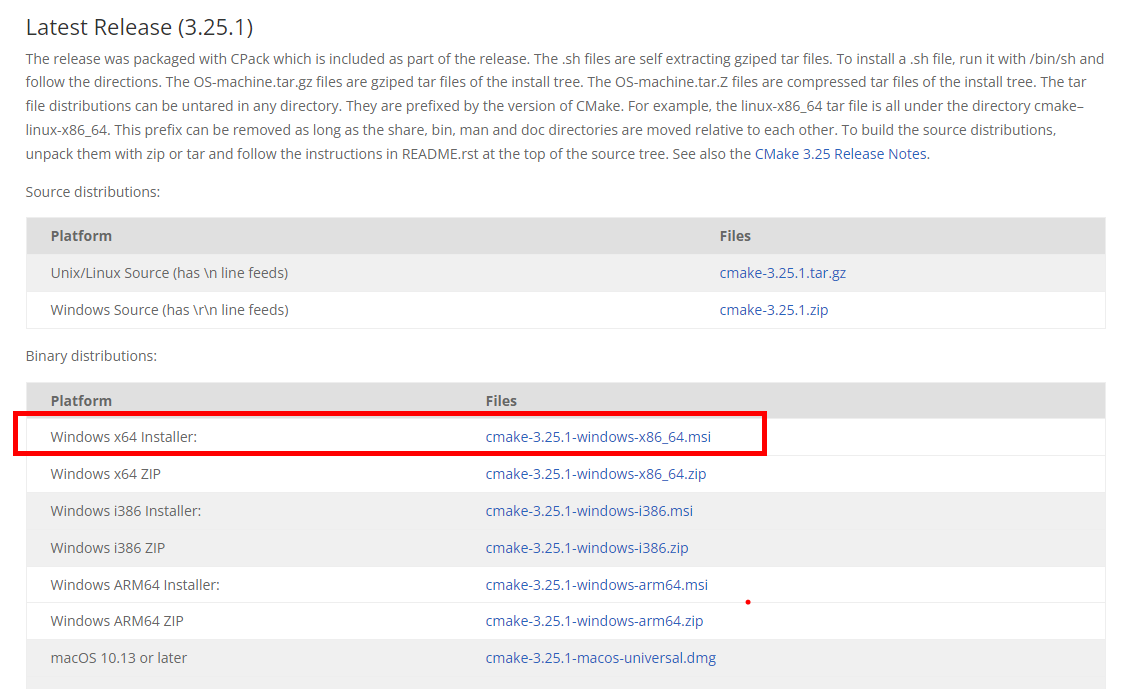Download cmake-3.25.1.zip source file
Screen dimensions: 1133x689
click(x=774, y=310)
